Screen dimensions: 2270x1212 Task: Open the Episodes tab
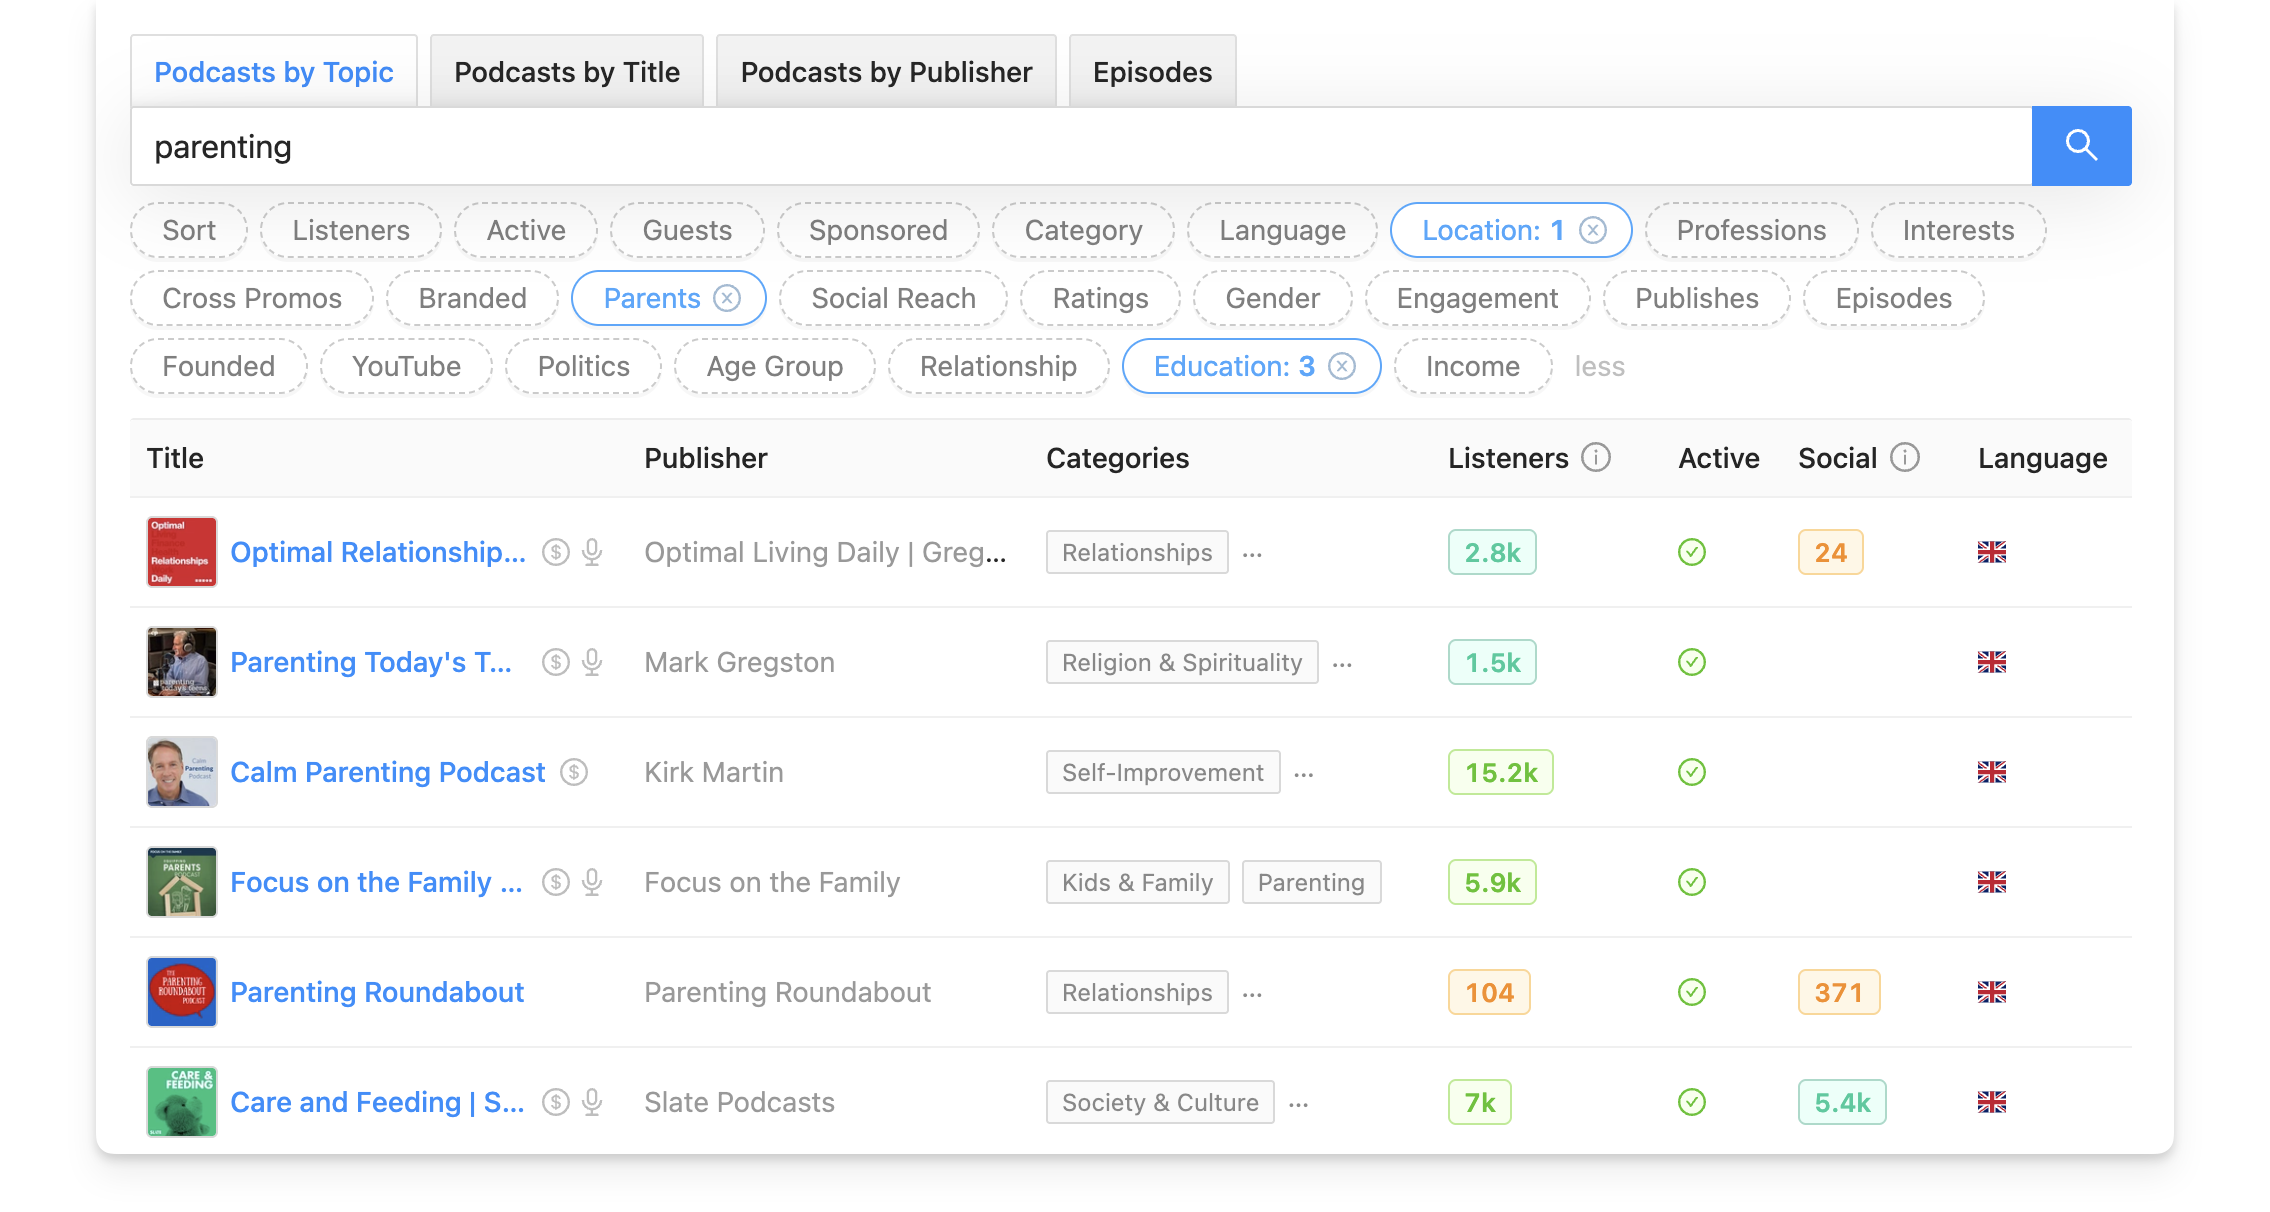pyautogui.click(x=1152, y=70)
